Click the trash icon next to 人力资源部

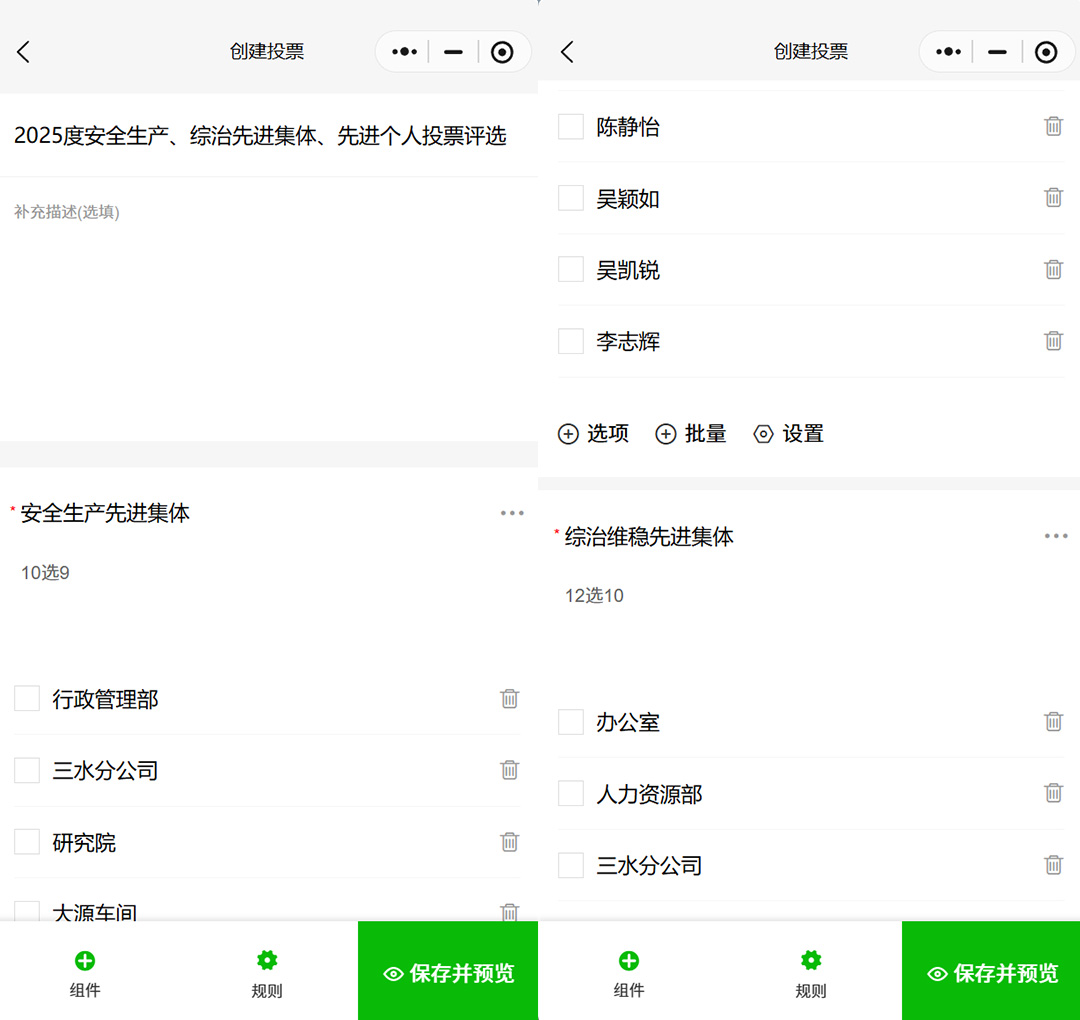click(x=1053, y=793)
